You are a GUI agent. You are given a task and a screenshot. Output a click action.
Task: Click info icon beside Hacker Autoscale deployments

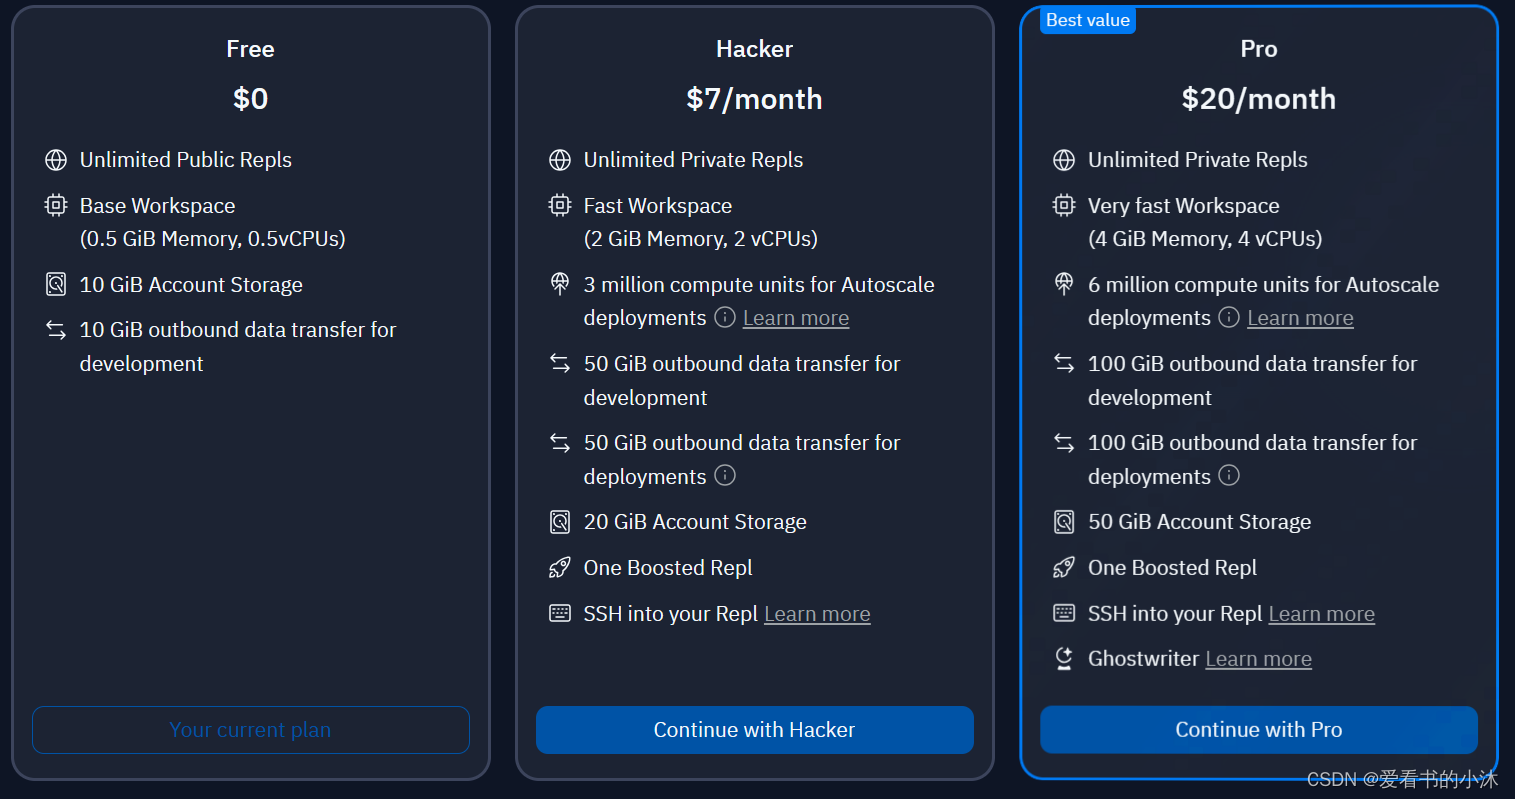pyautogui.click(x=725, y=318)
